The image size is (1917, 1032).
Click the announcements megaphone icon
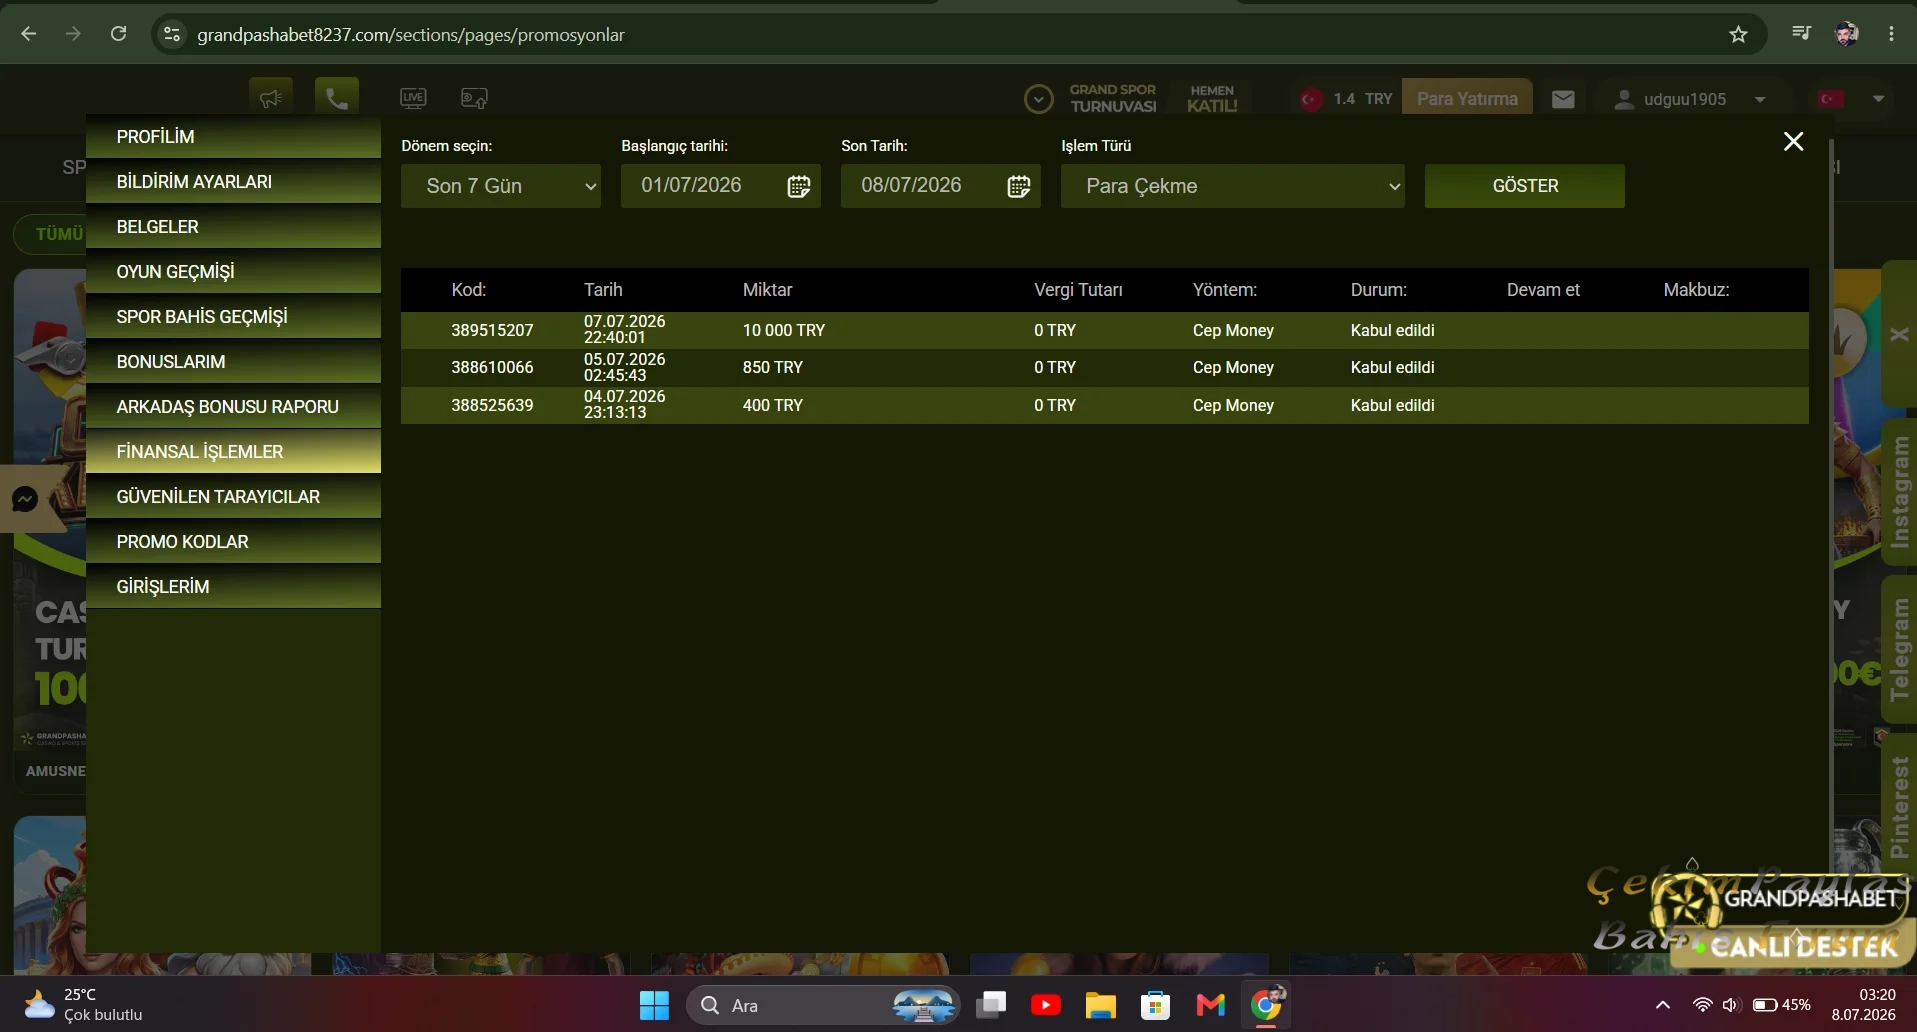271,98
